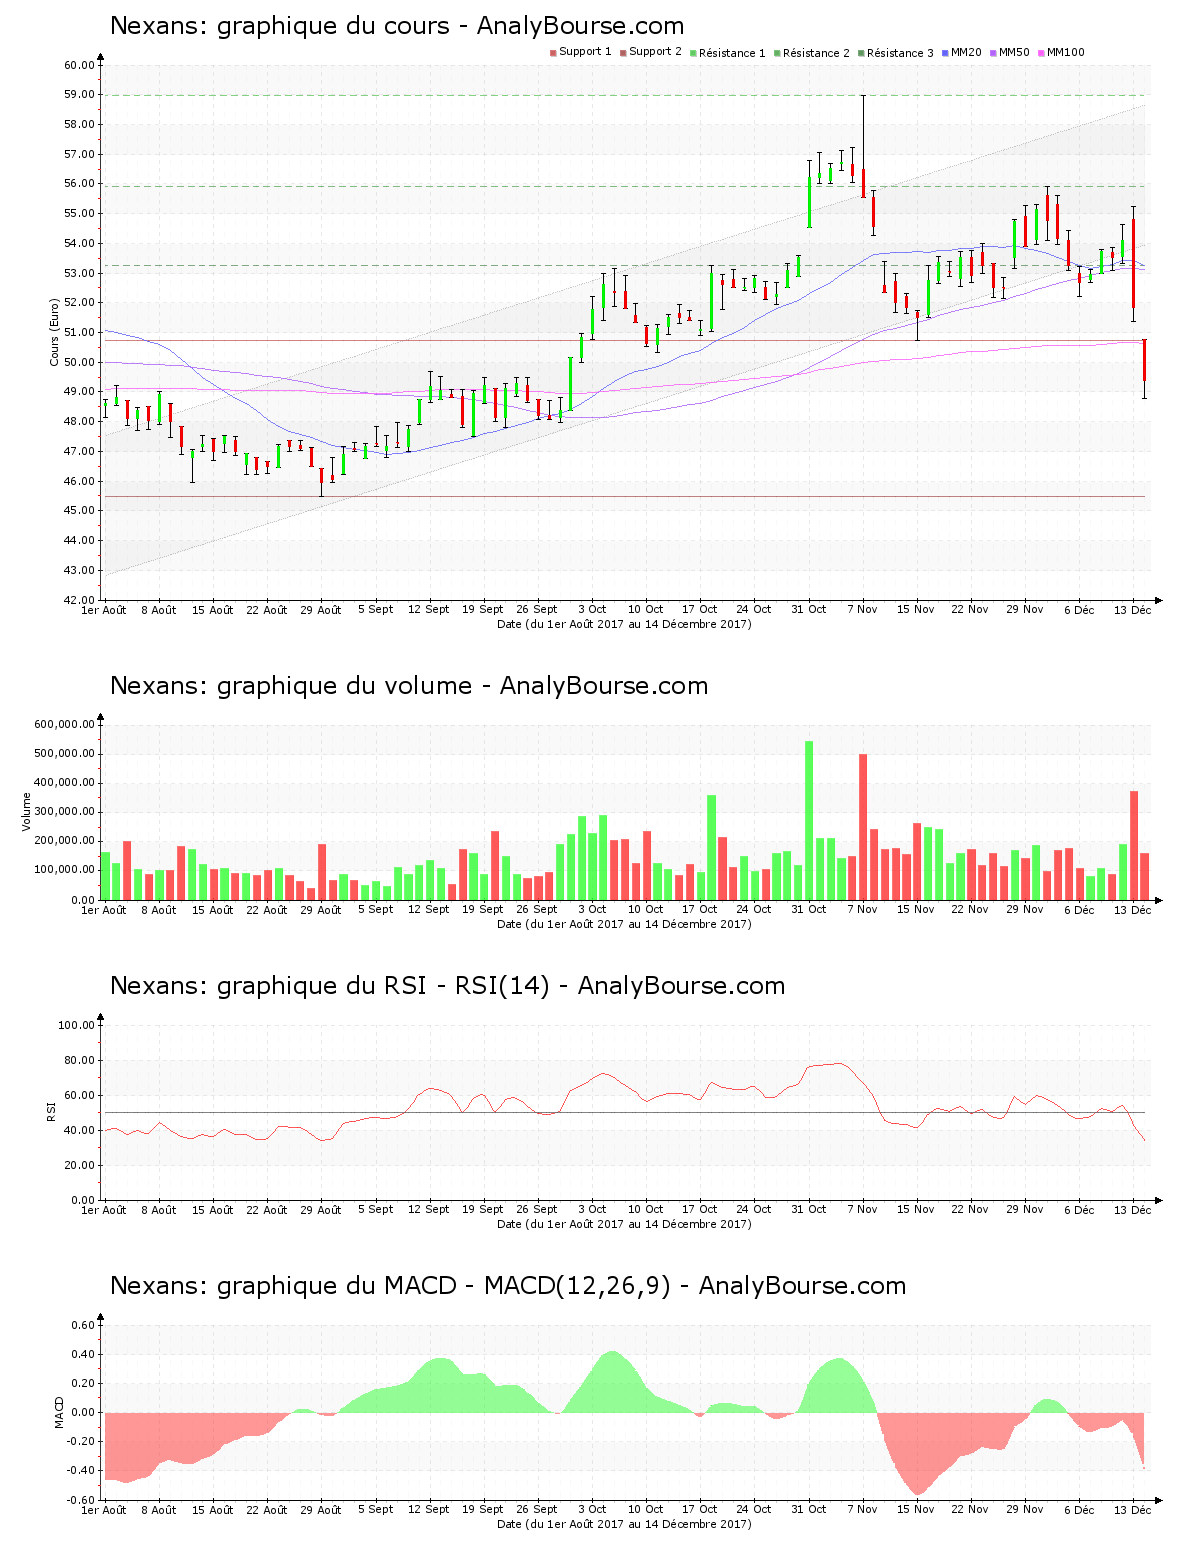Click the 0.60 label on MACD axis
This screenshot has width=1200, height=1550.
point(84,1325)
